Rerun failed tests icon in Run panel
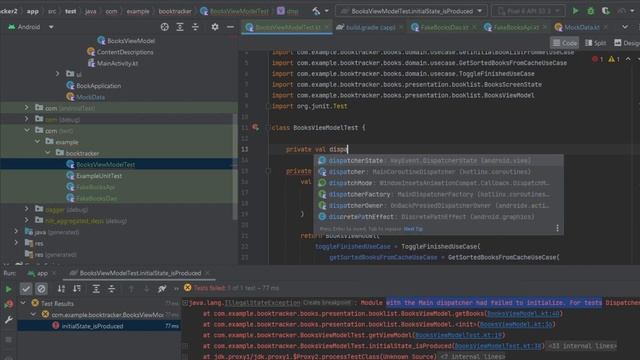The height and width of the screenshot is (360, 640). (x=9, y=304)
